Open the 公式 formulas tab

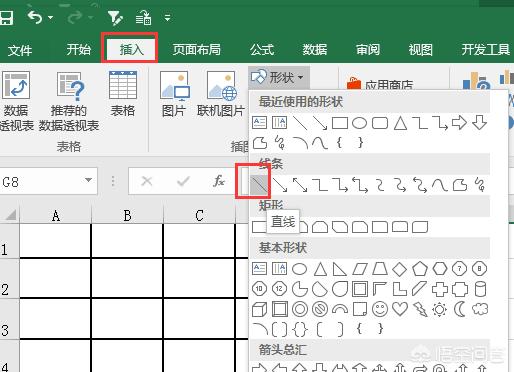click(x=262, y=50)
